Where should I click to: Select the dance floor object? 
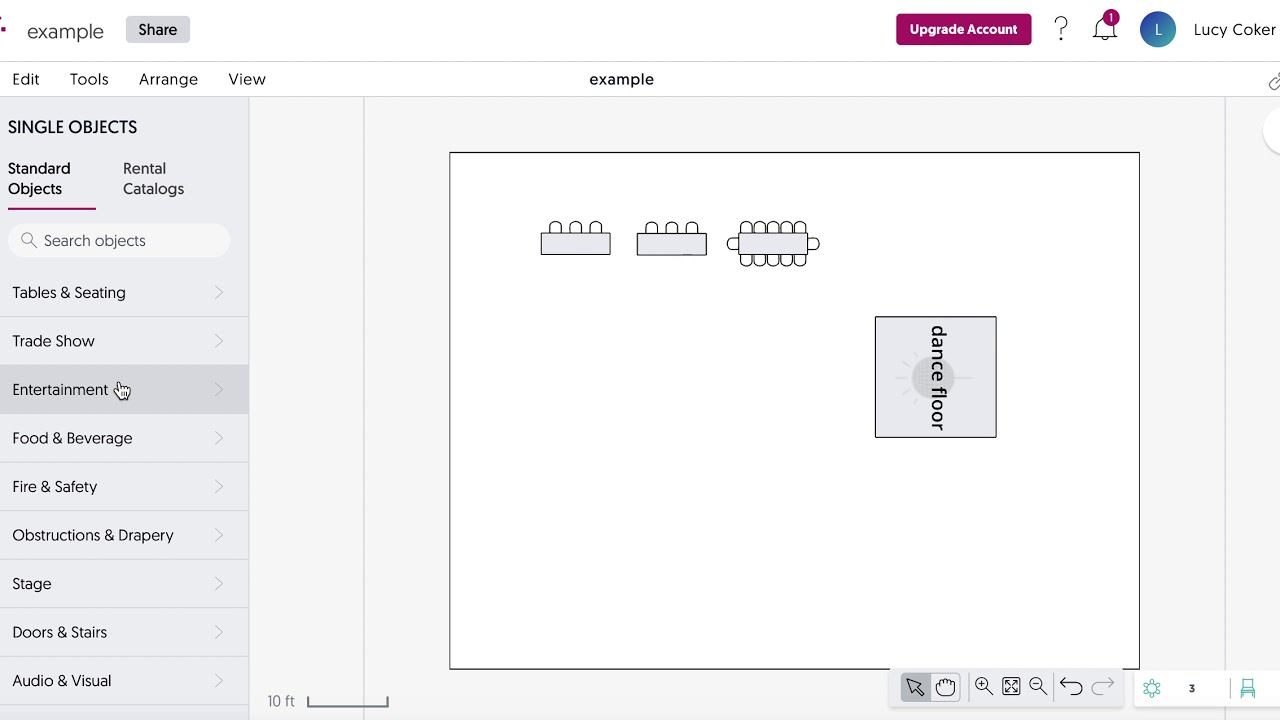click(x=935, y=377)
